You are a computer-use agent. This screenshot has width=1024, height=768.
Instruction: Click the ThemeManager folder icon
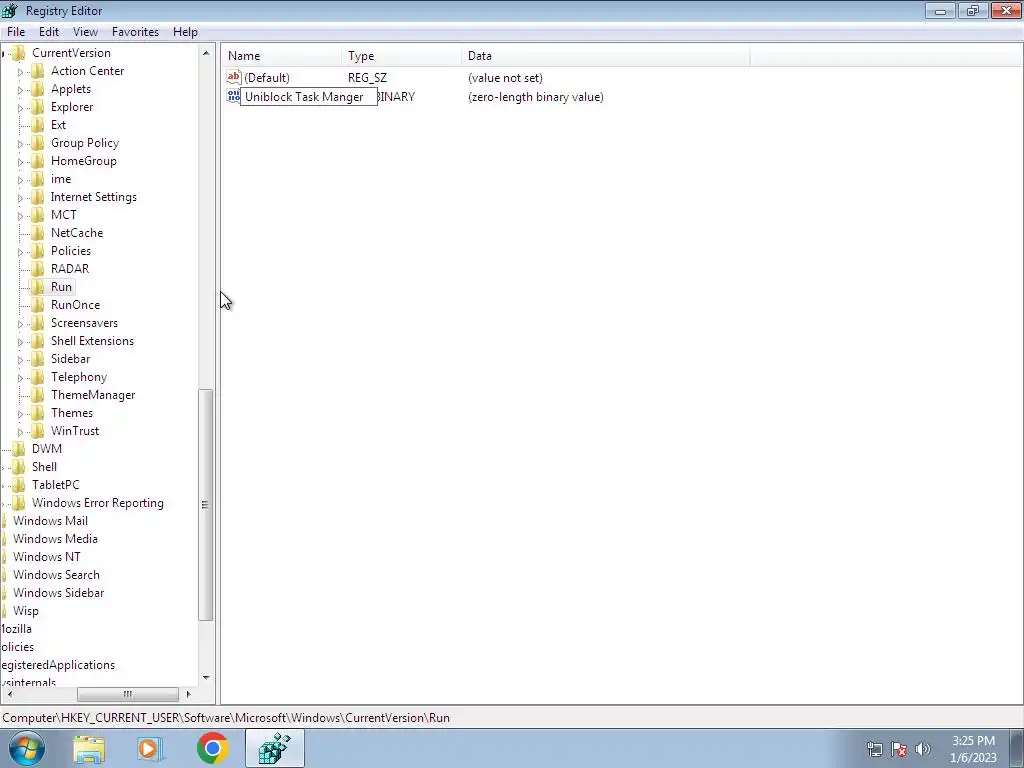[x=38, y=394]
